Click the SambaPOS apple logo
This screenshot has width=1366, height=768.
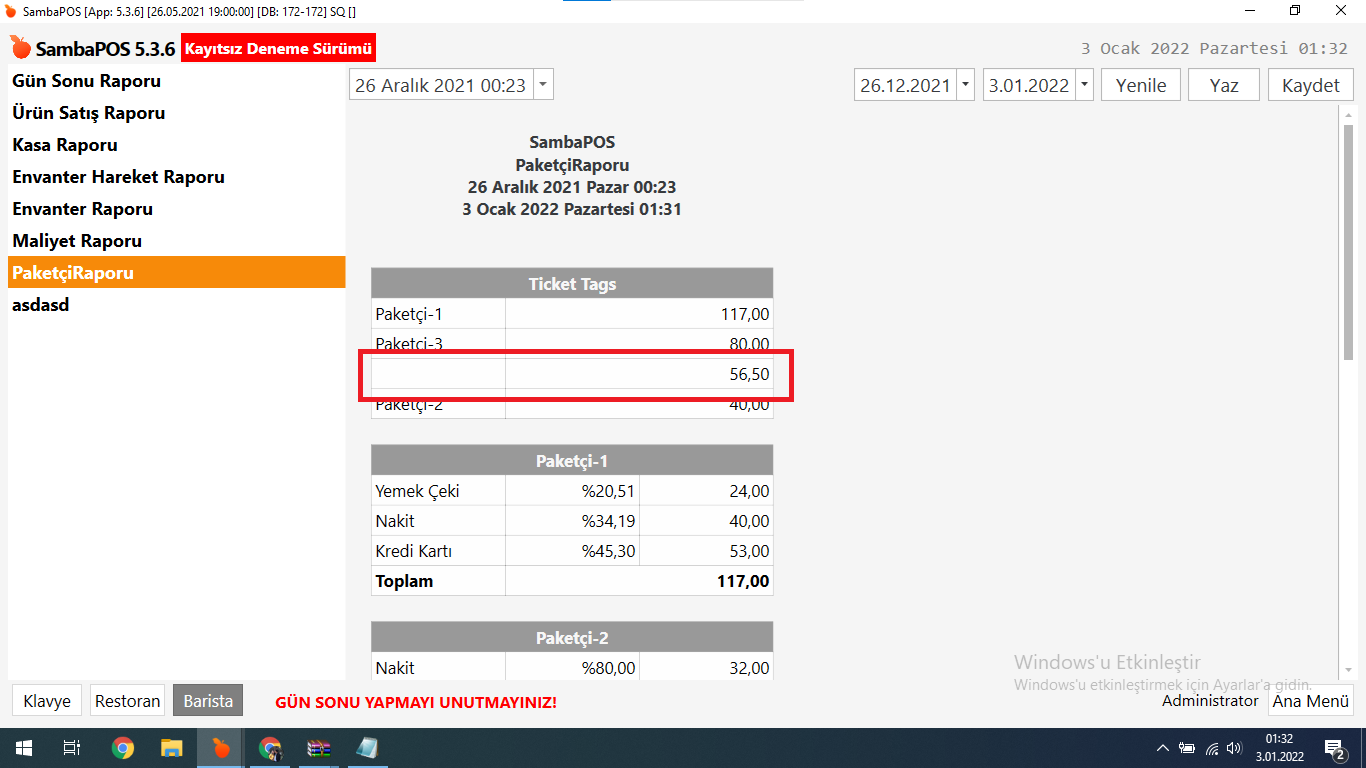point(21,48)
